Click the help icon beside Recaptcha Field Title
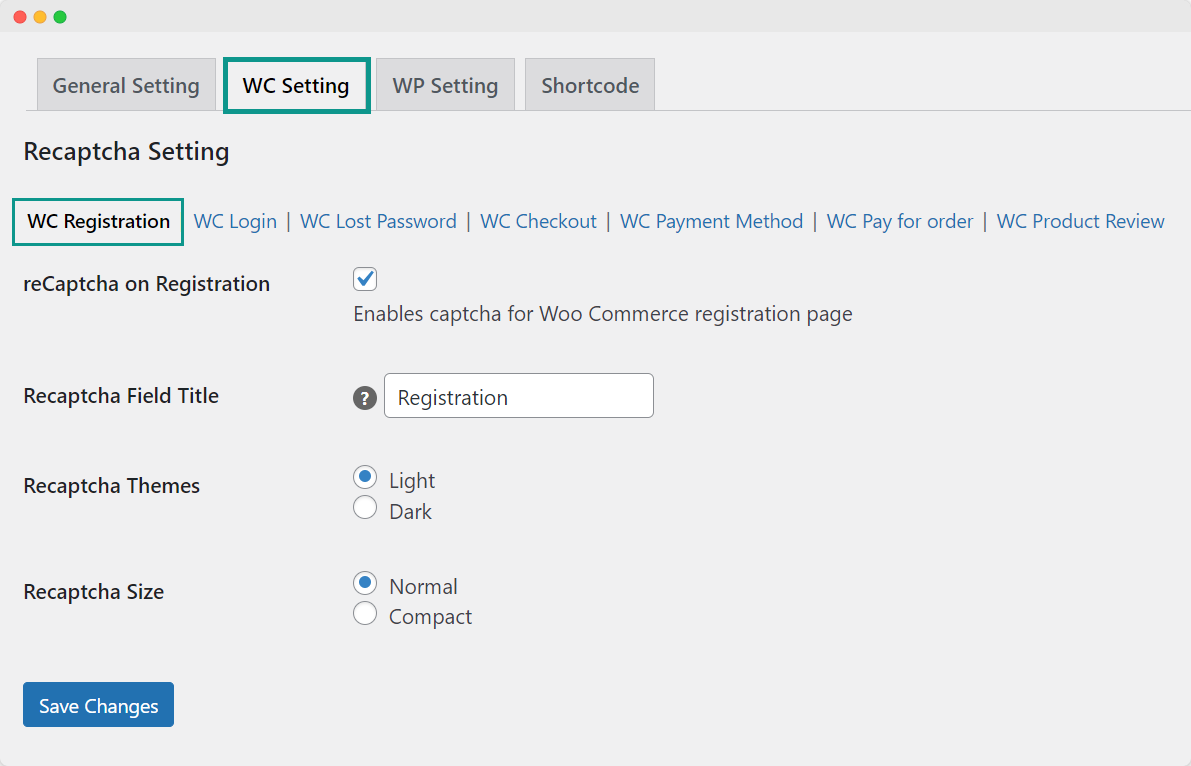Screen dimensions: 1191x766 (x=364, y=396)
